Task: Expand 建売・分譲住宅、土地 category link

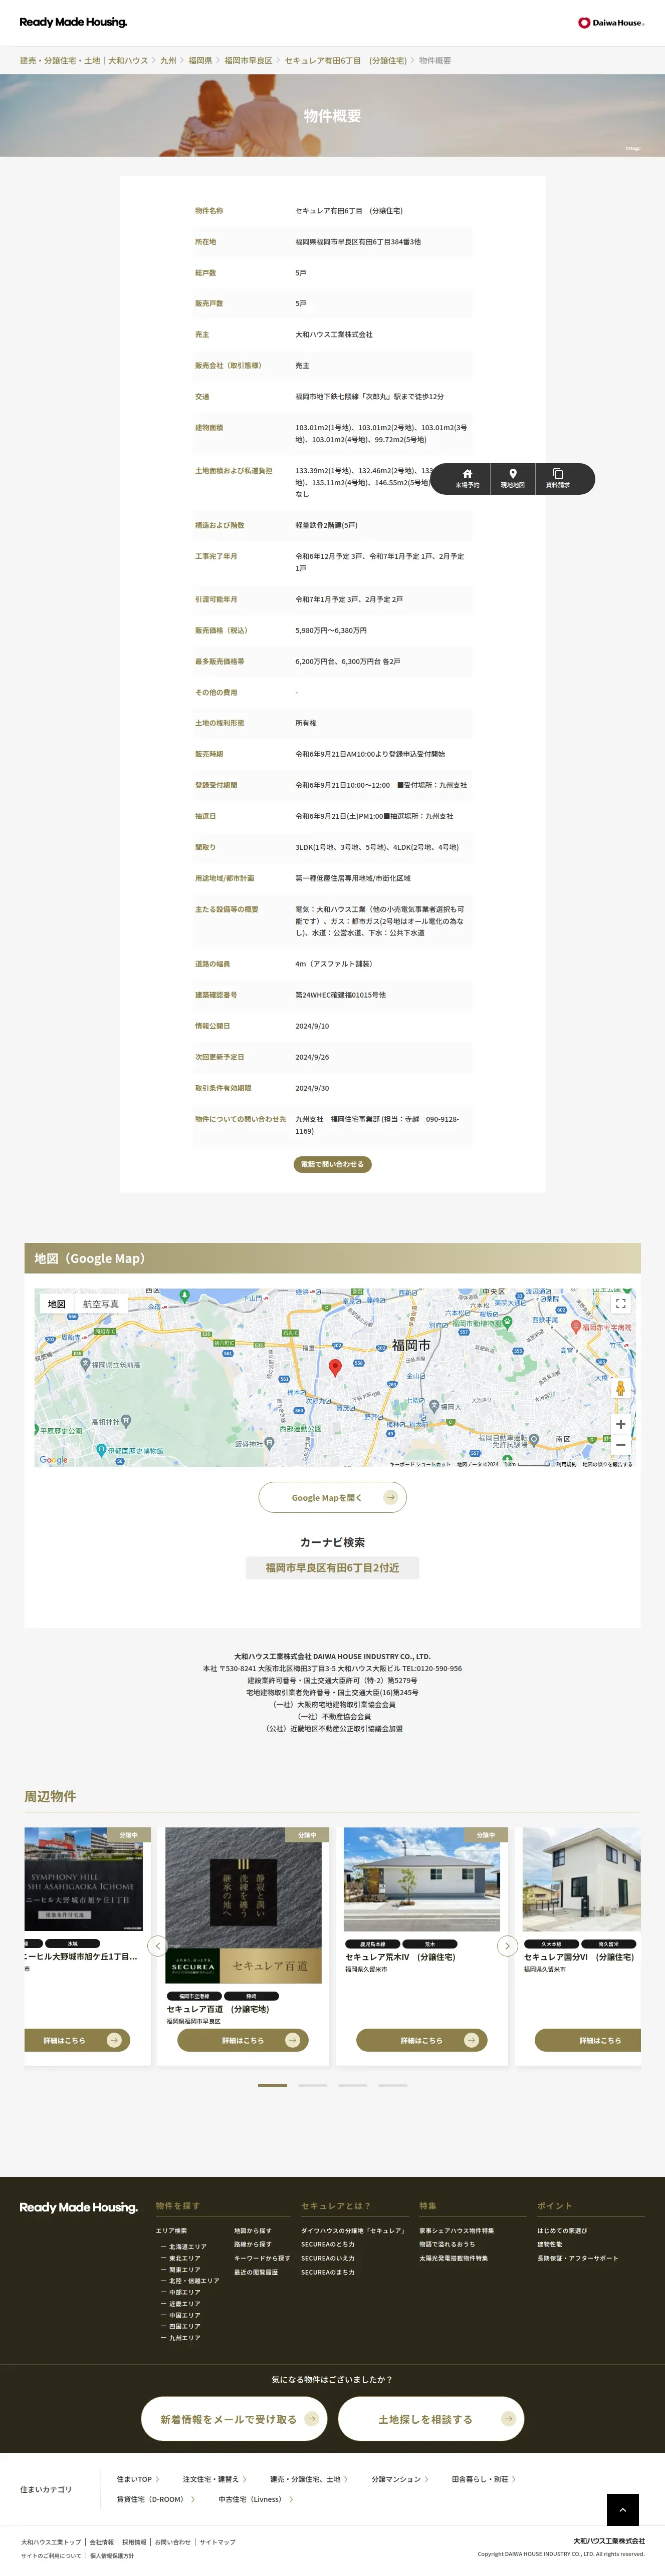Action: [x=309, y=2479]
